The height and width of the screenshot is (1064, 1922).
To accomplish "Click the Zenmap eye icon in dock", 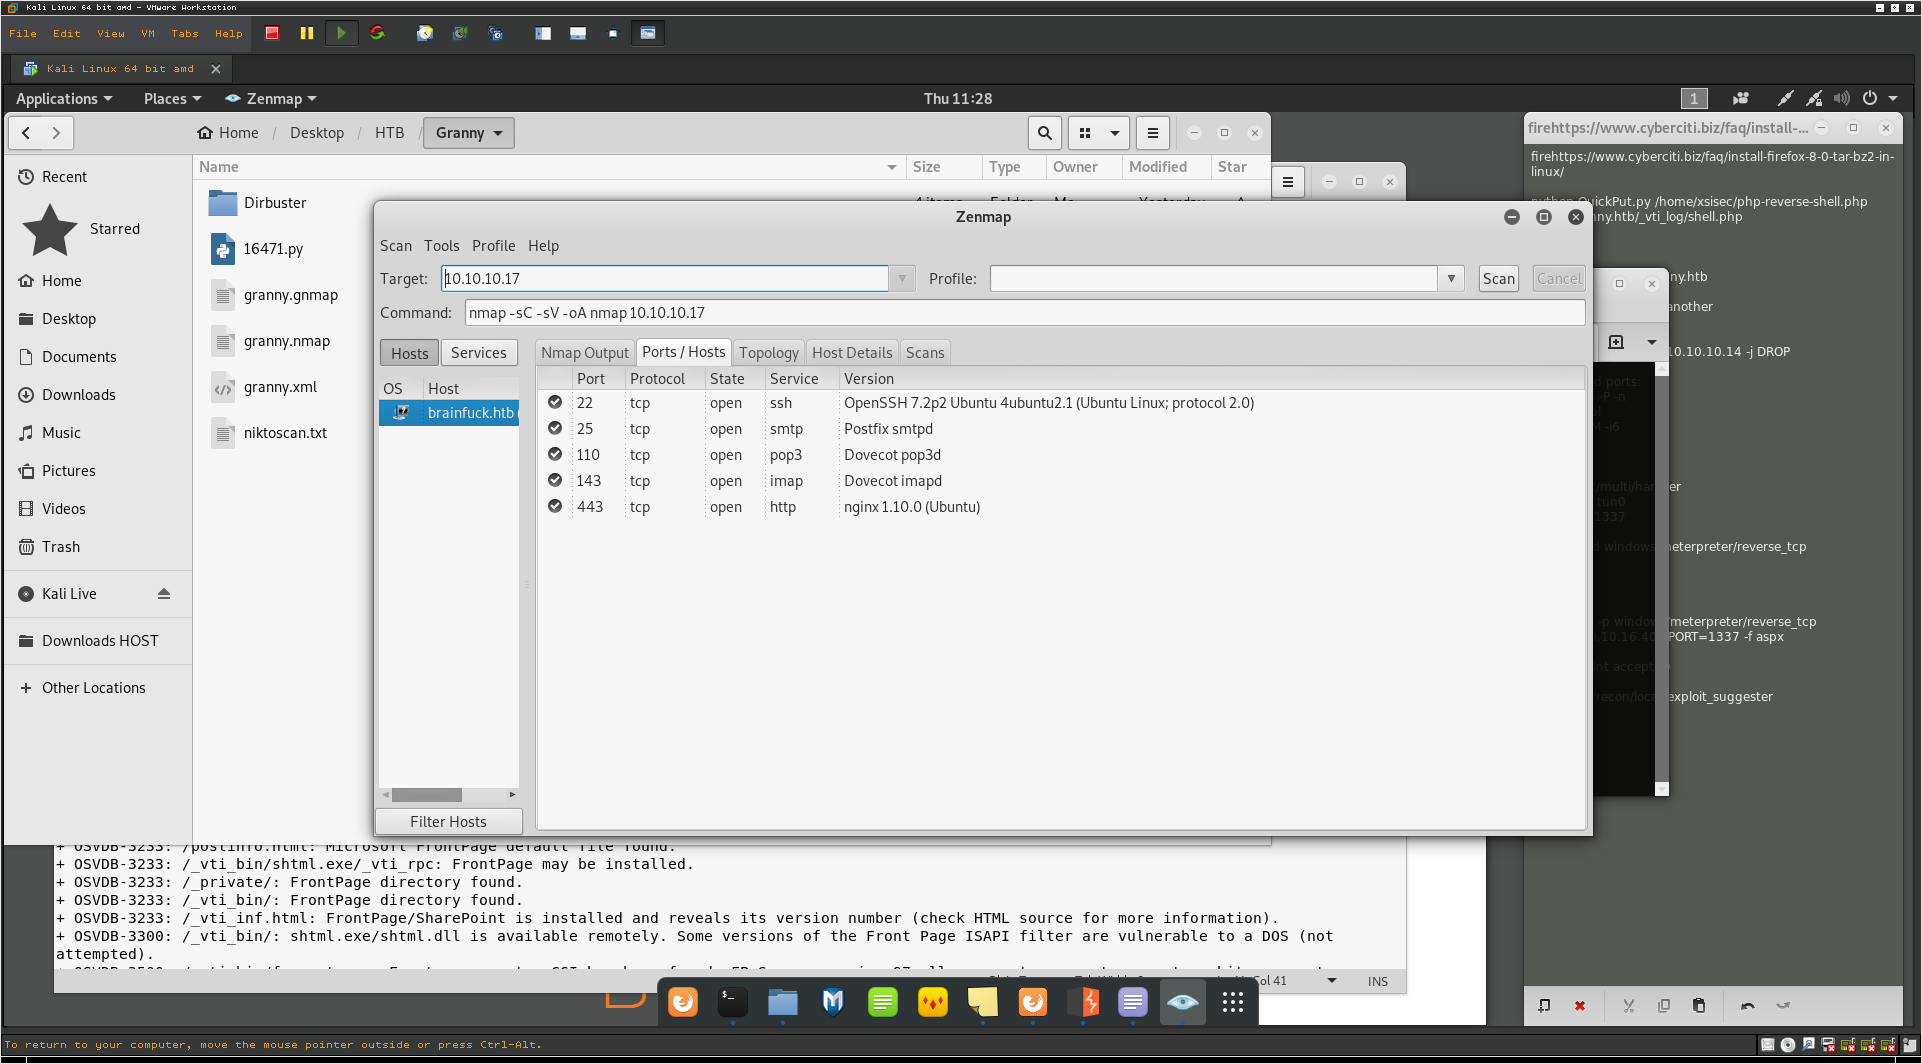I will click(1183, 1002).
